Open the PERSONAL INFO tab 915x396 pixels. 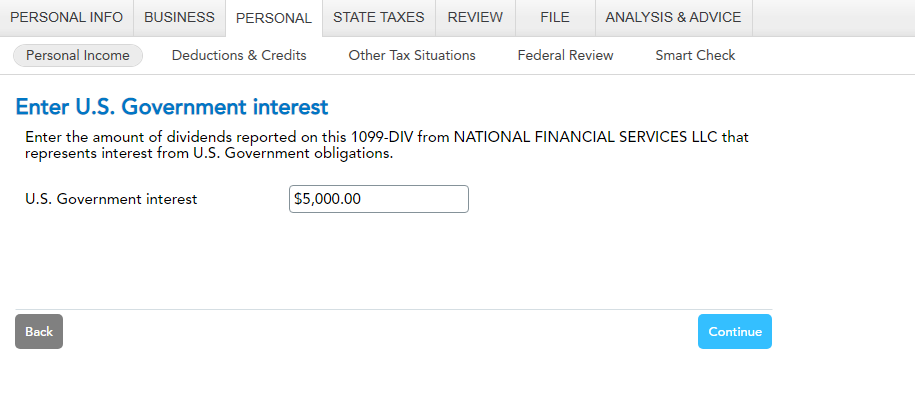[x=67, y=17]
